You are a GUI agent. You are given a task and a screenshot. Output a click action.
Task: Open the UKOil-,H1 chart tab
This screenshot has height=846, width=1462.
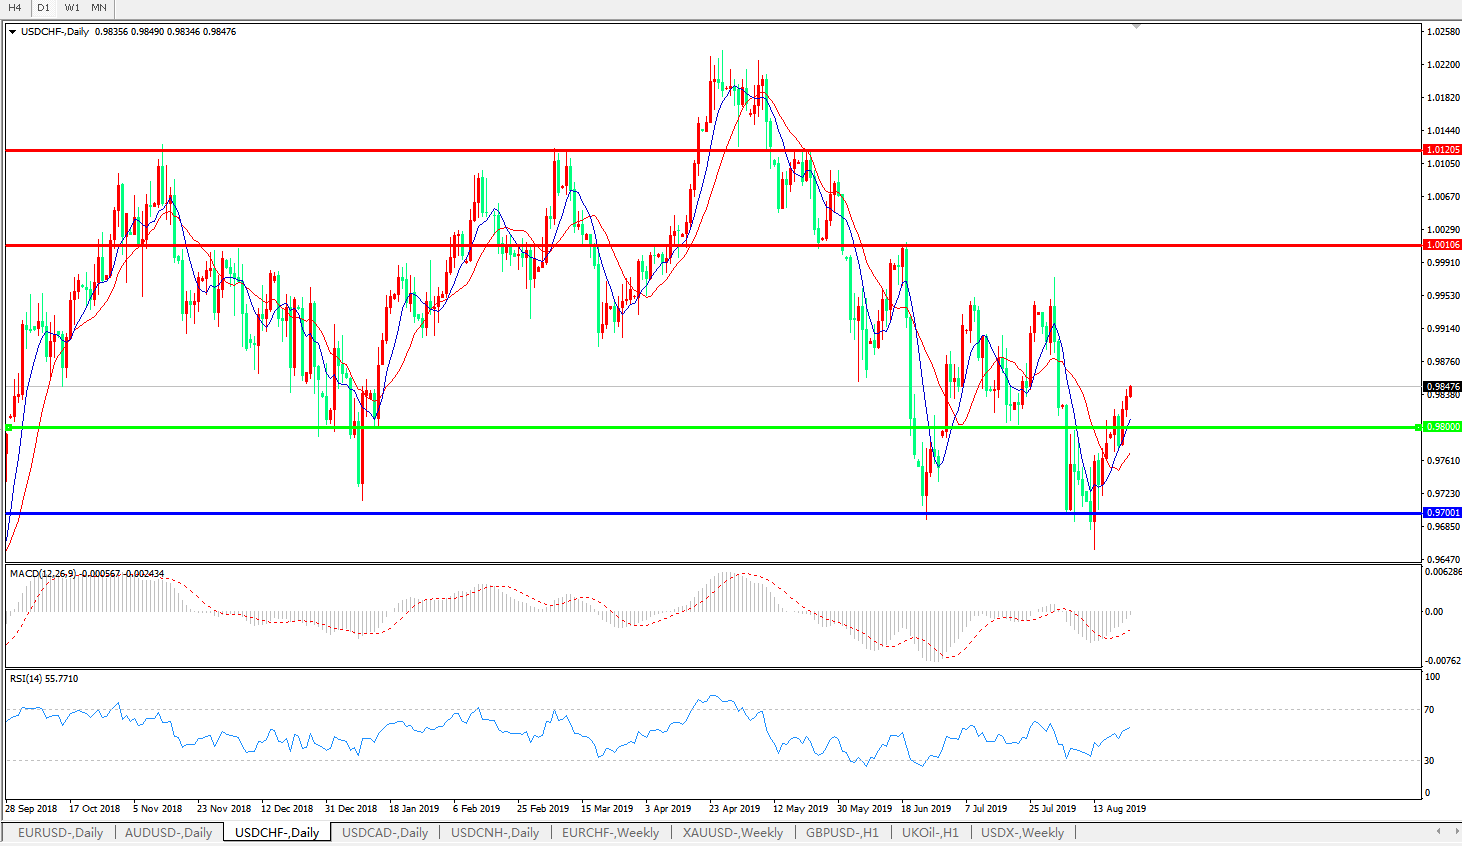(930, 832)
